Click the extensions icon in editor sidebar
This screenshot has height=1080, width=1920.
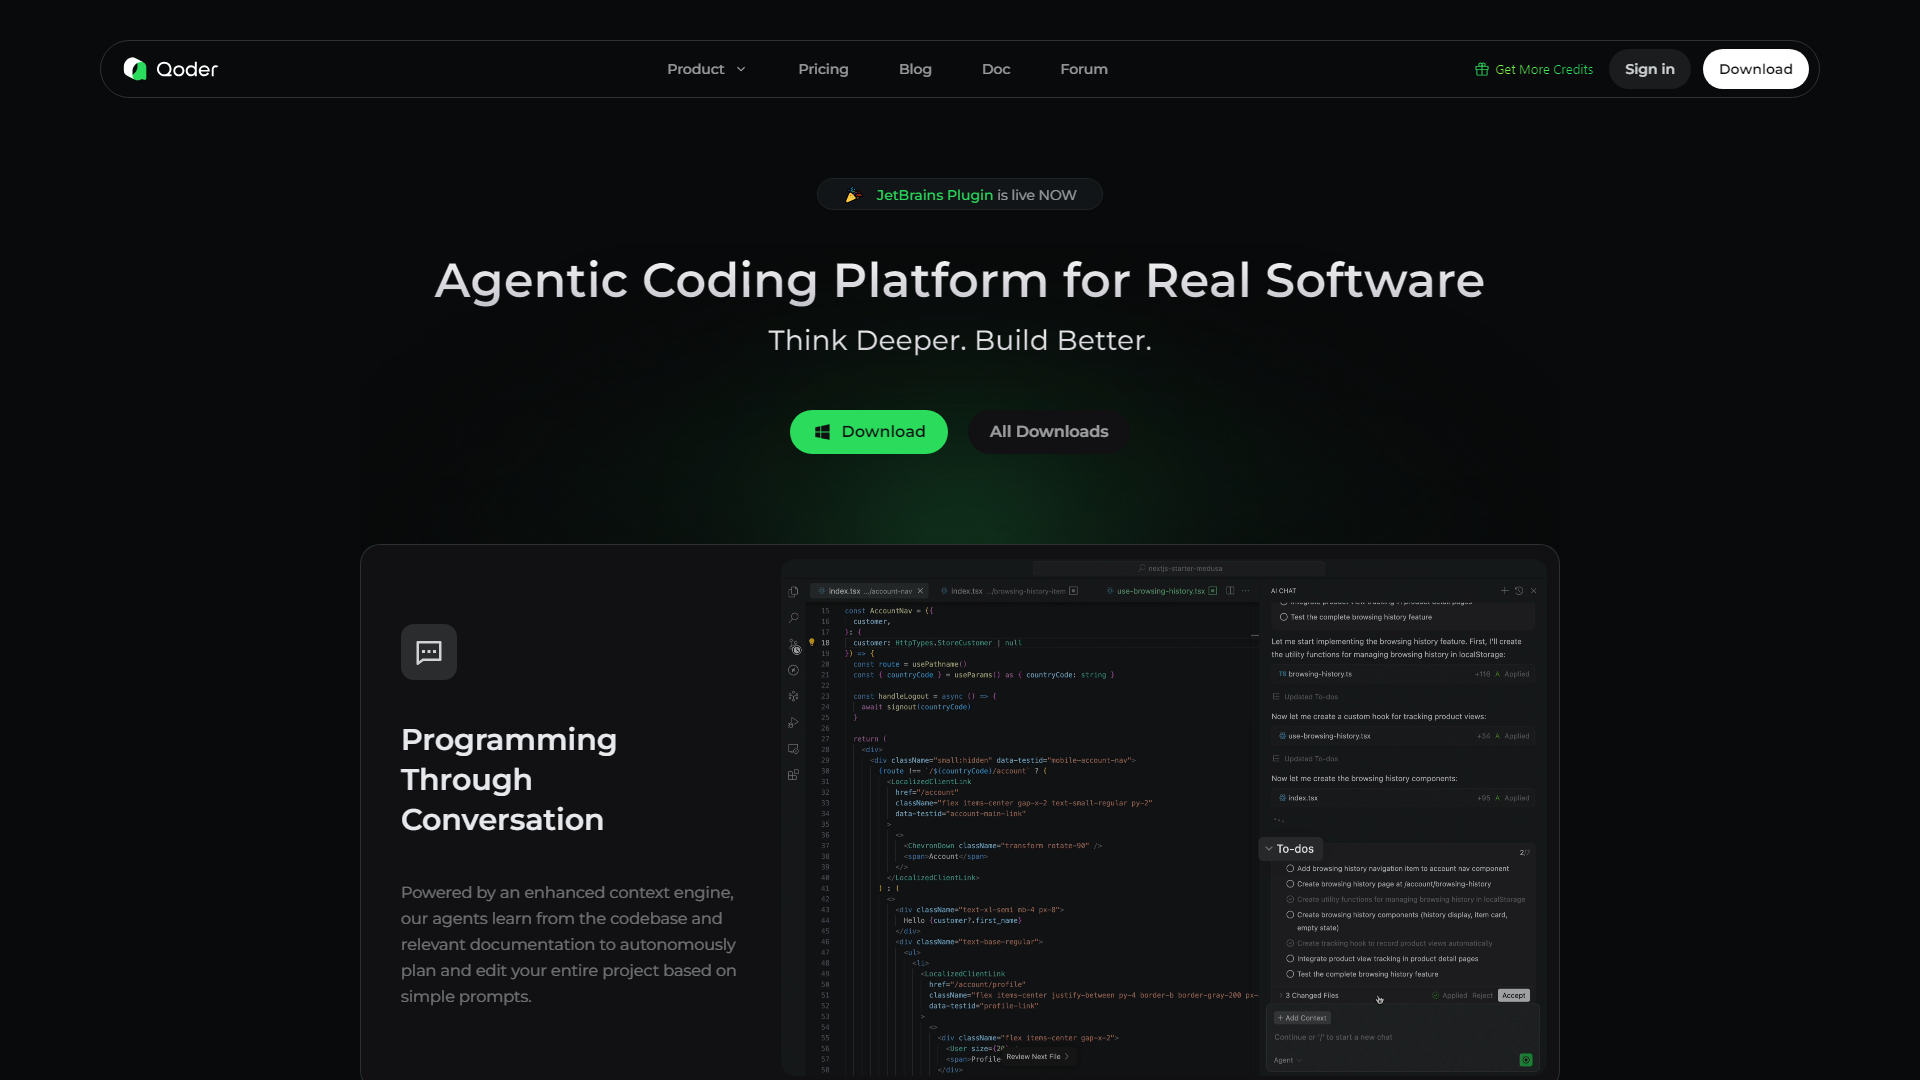793,775
